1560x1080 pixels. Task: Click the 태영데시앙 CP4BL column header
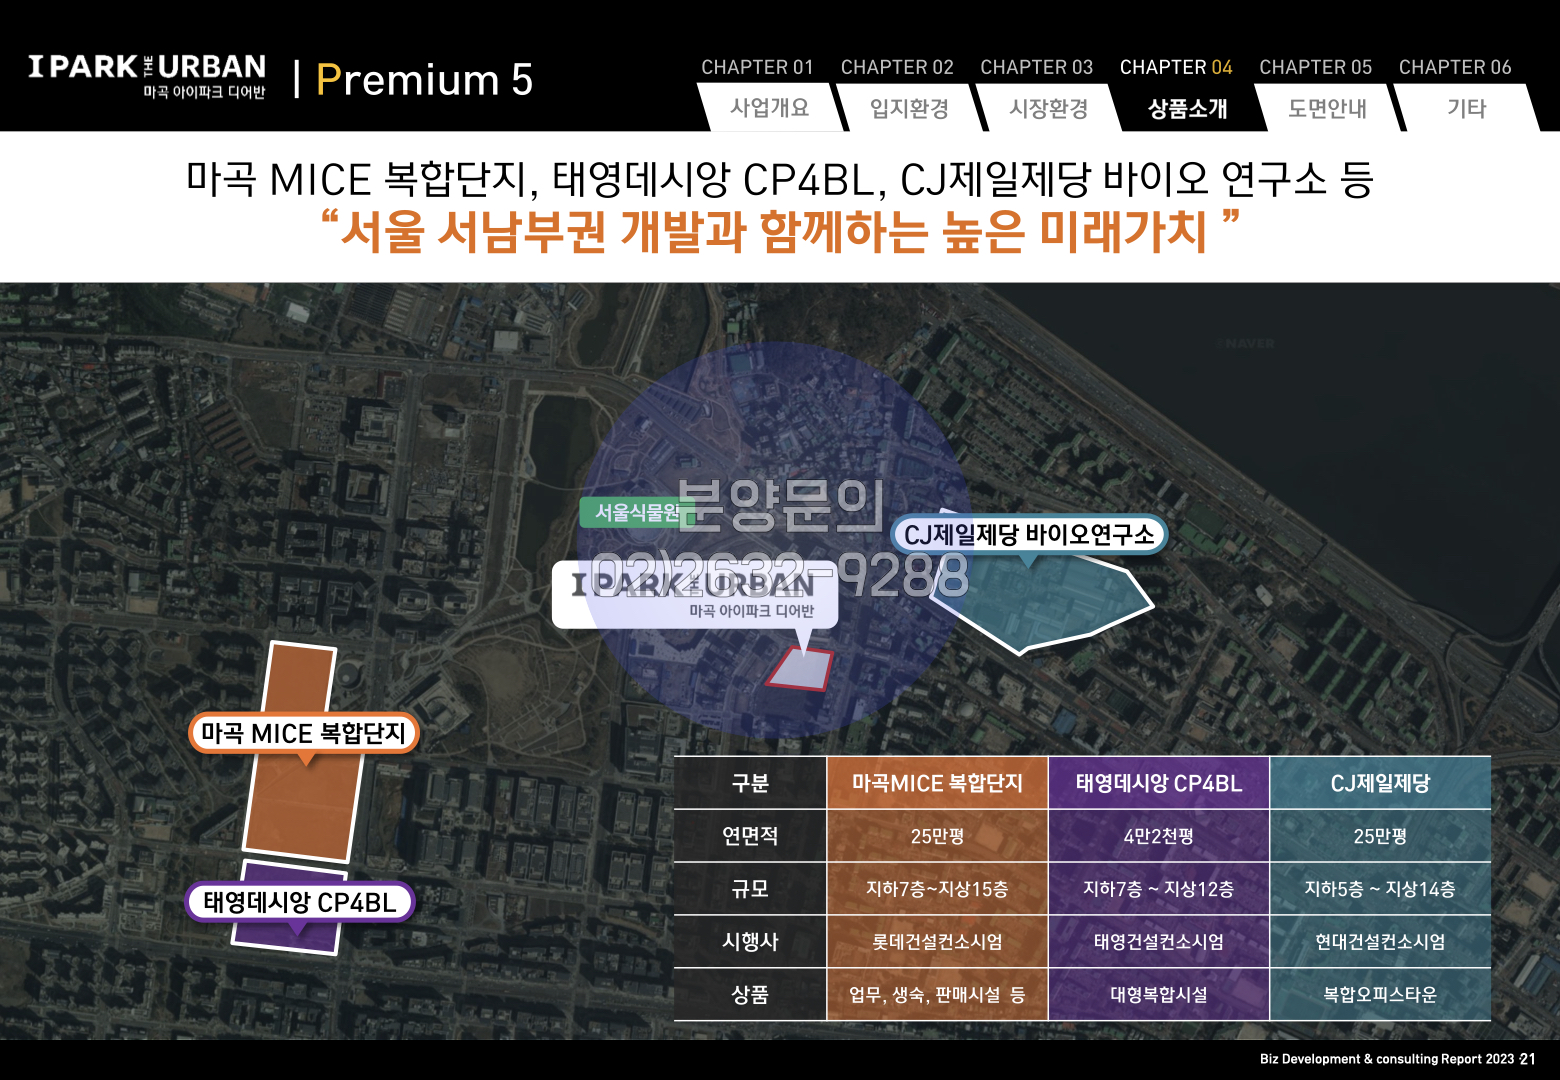pyautogui.click(x=1159, y=783)
